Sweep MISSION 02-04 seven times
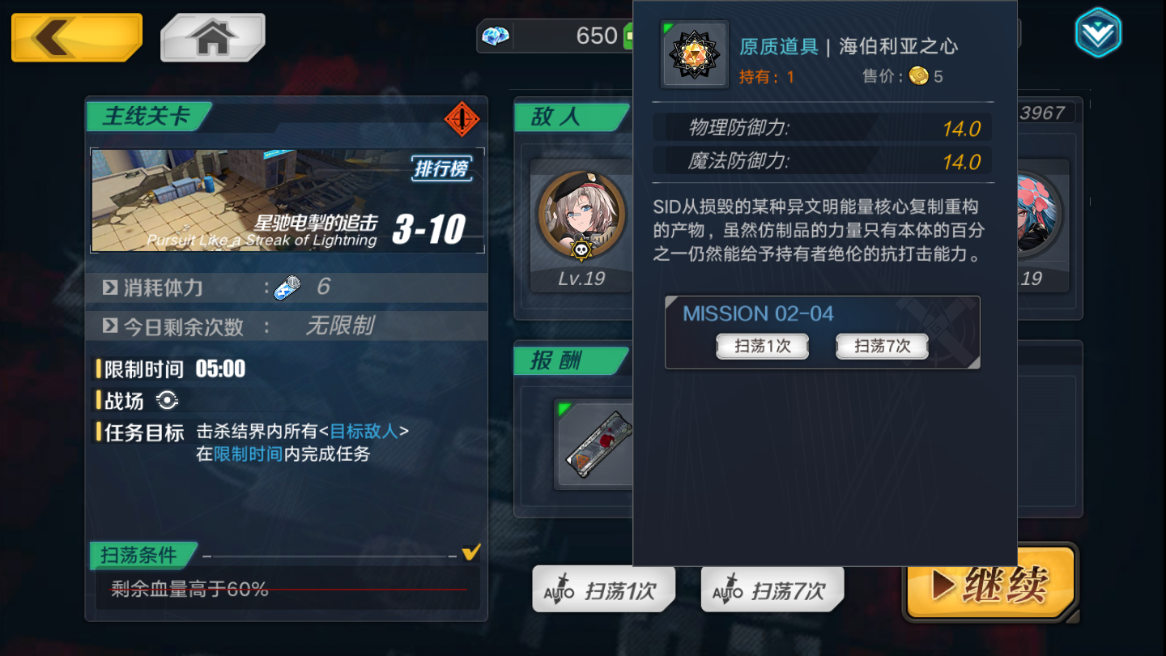Screen dimensions: 1166x656 coord(882,346)
